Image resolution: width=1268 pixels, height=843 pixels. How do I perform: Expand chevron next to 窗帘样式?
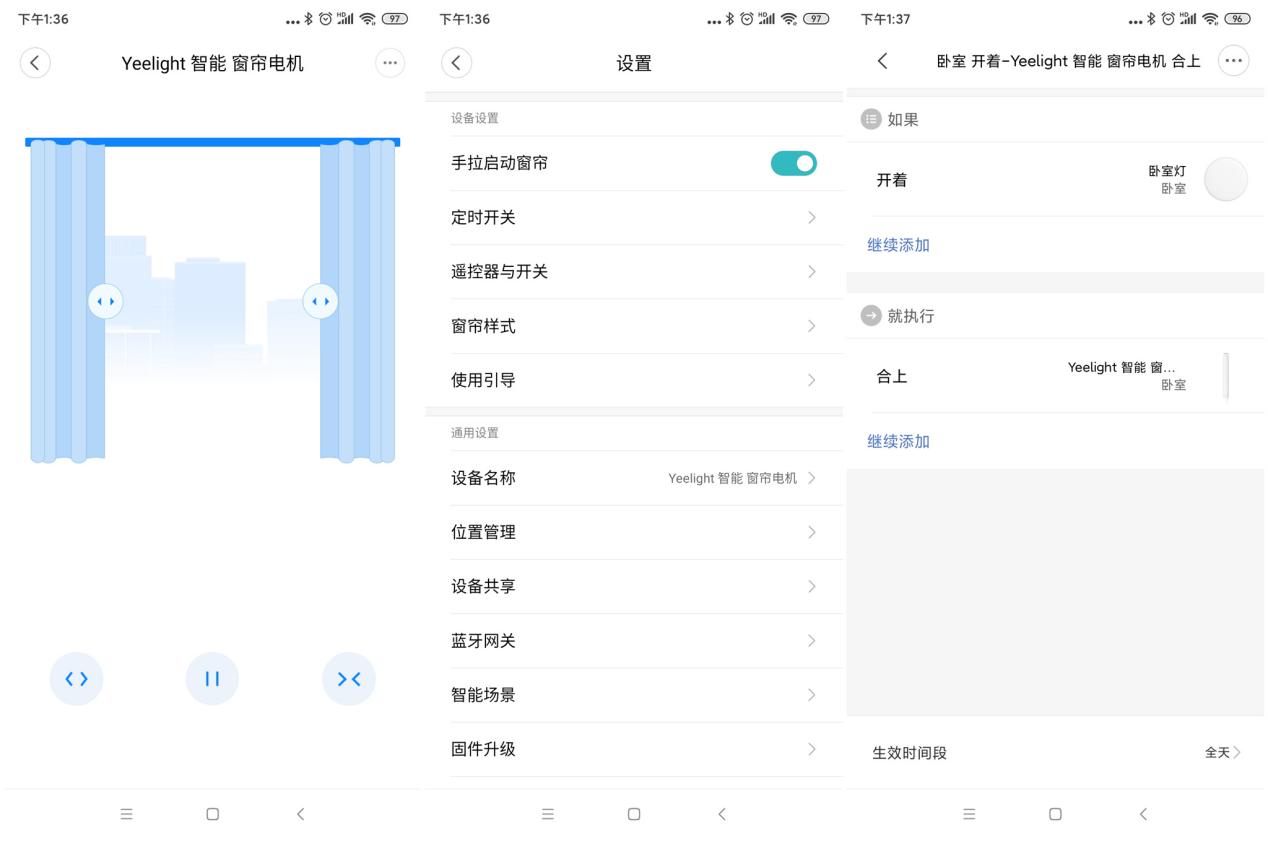812,326
